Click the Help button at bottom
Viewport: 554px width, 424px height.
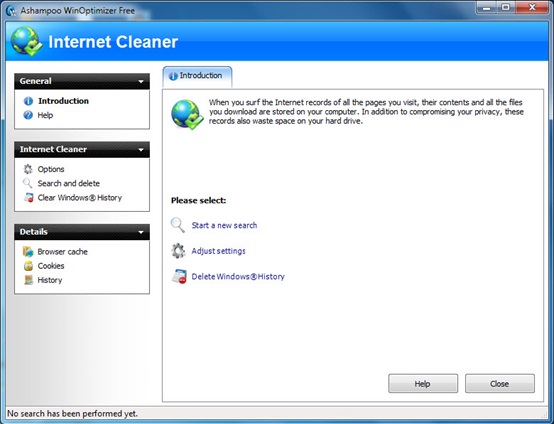[423, 384]
